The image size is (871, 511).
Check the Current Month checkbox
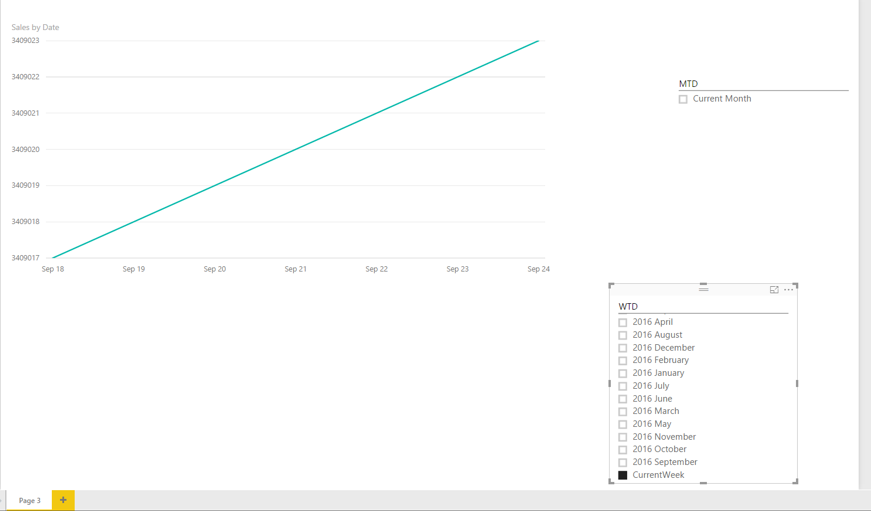(x=683, y=99)
